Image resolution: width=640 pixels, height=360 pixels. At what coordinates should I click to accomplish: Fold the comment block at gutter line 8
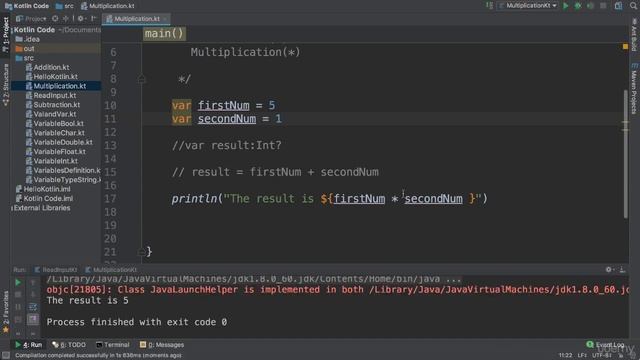[x=141, y=79]
